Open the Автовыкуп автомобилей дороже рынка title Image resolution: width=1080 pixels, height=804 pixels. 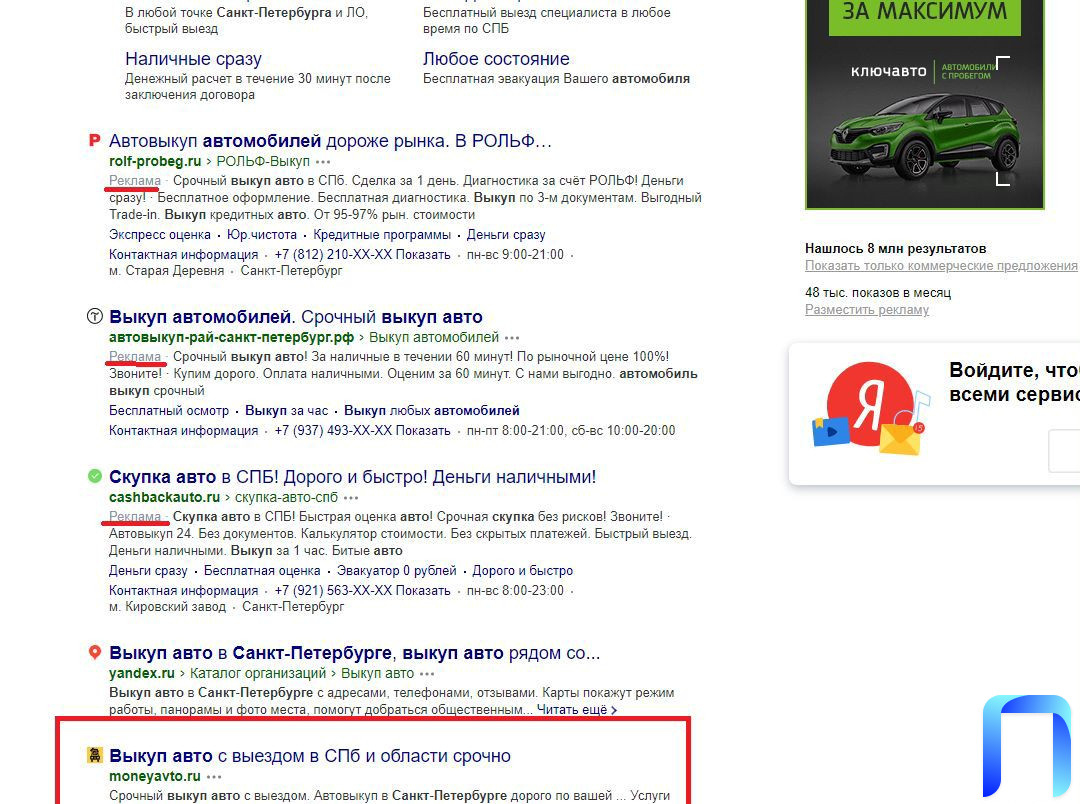click(331, 141)
